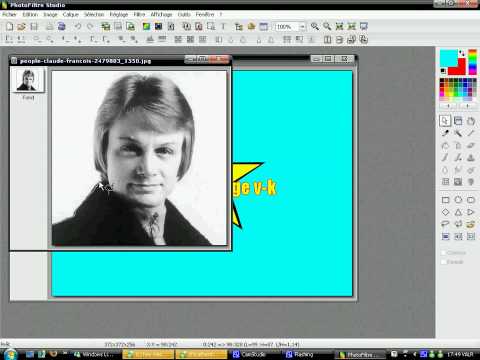
Task: Click the PhotoFiltre taskbar button
Action: tap(359, 354)
